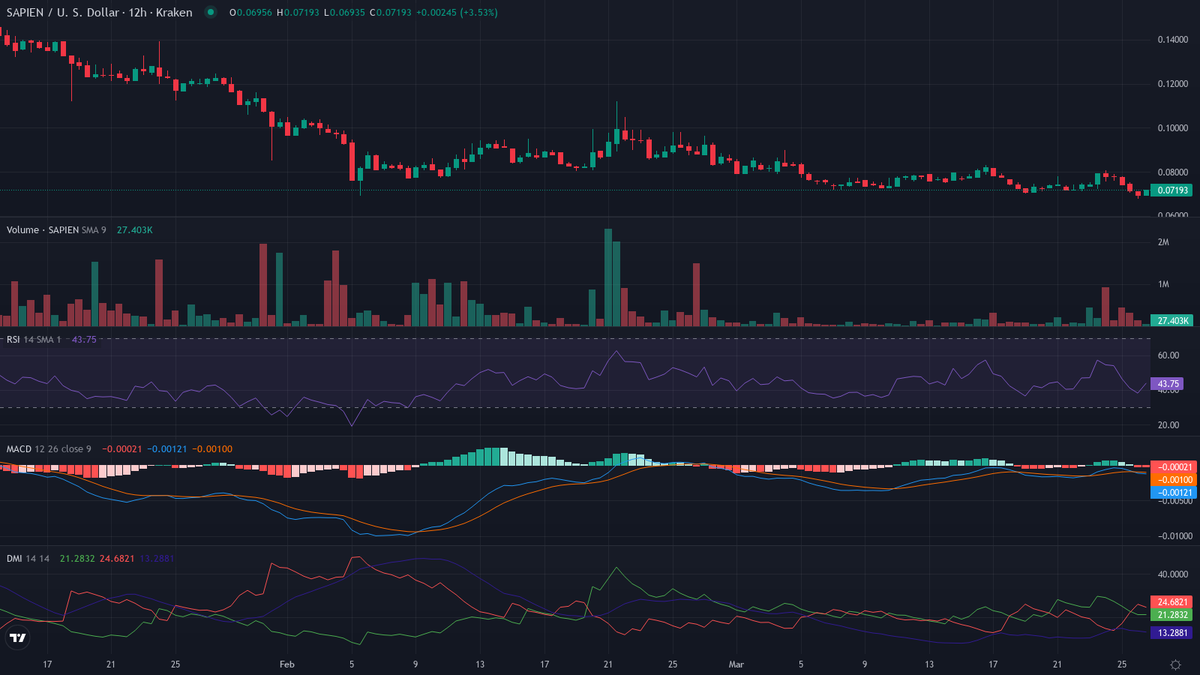Select the DMI 14 14 legend title
This screenshot has height=675, width=1200.
tap(30, 559)
